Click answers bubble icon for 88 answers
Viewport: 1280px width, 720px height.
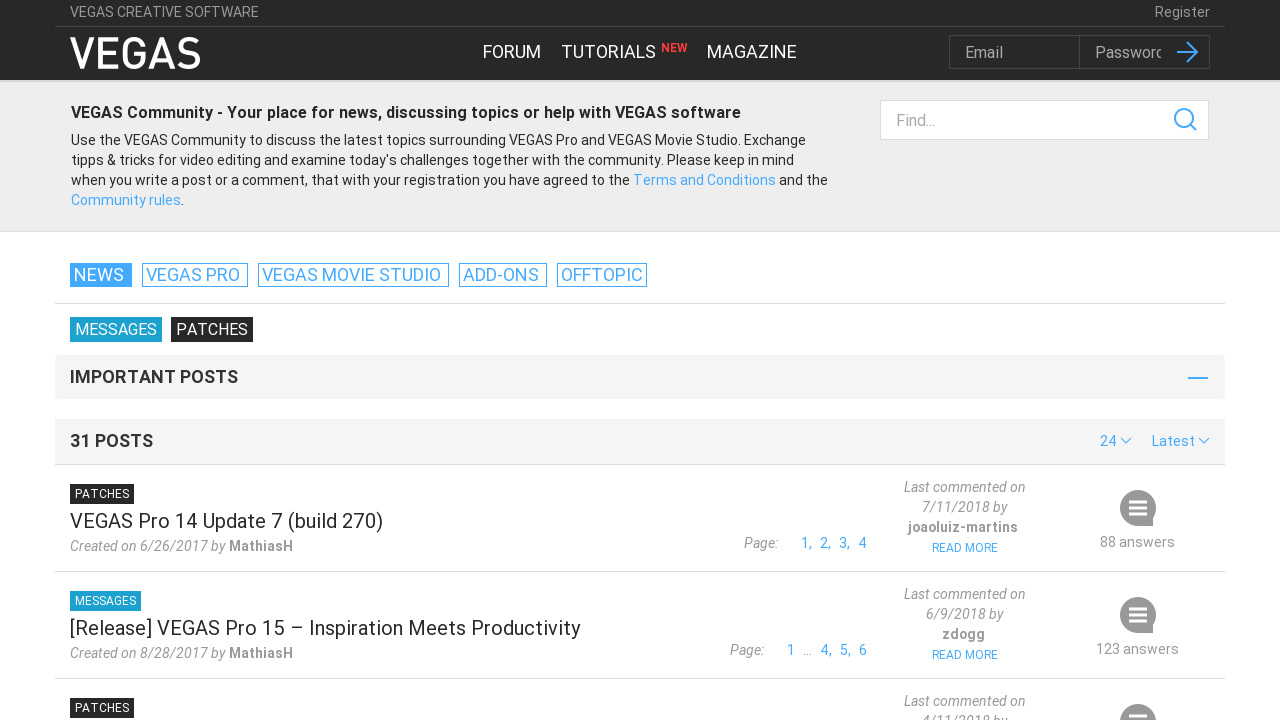(x=1137, y=508)
